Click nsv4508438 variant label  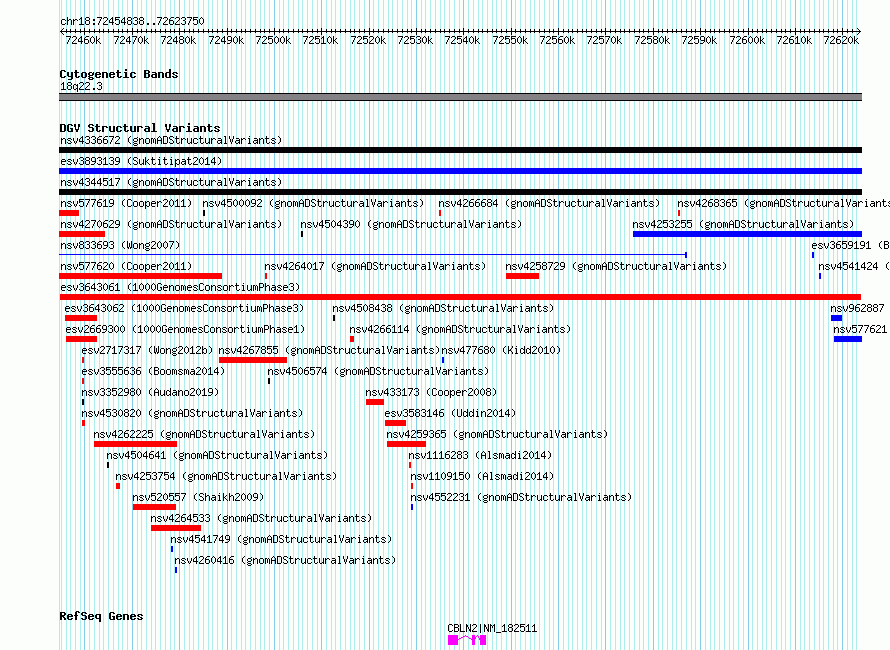[x=443, y=308]
